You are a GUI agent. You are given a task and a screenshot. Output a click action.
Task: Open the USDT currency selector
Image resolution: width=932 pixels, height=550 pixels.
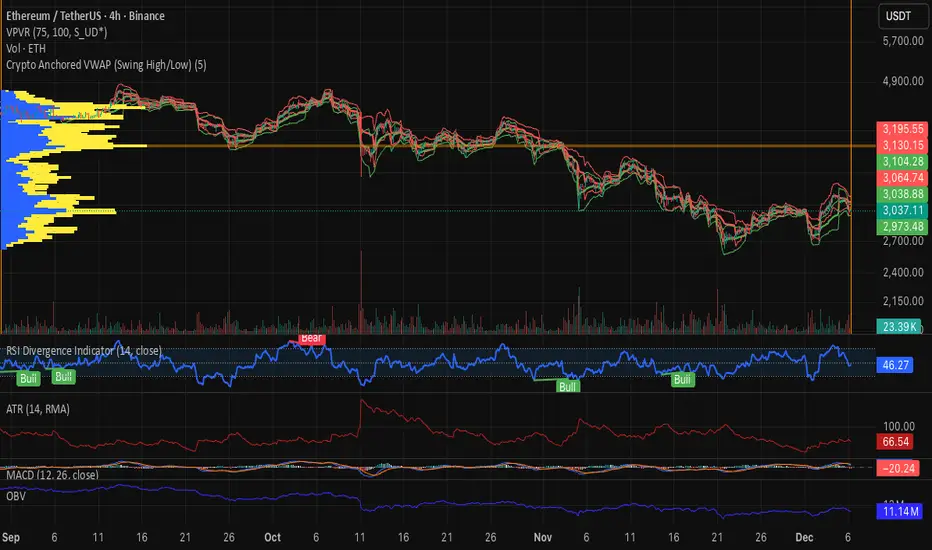(x=898, y=16)
